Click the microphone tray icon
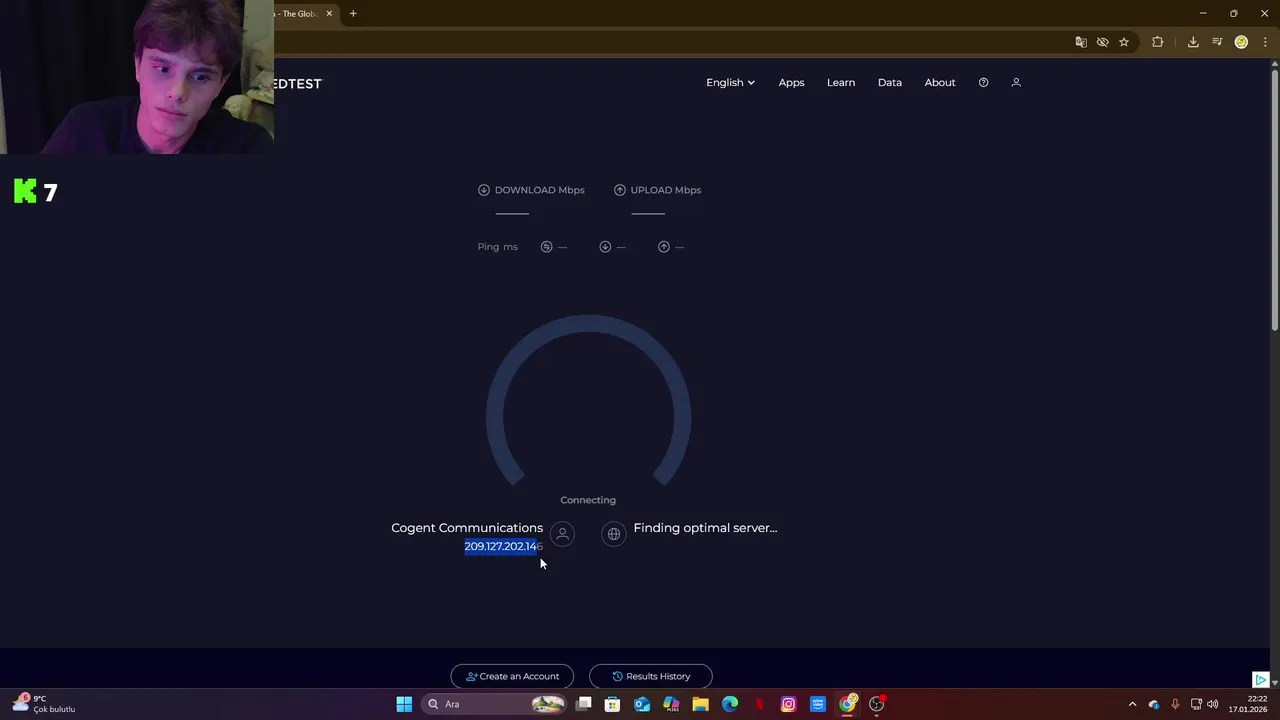This screenshot has height=720, width=1280. pyautogui.click(x=1175, y=704)
